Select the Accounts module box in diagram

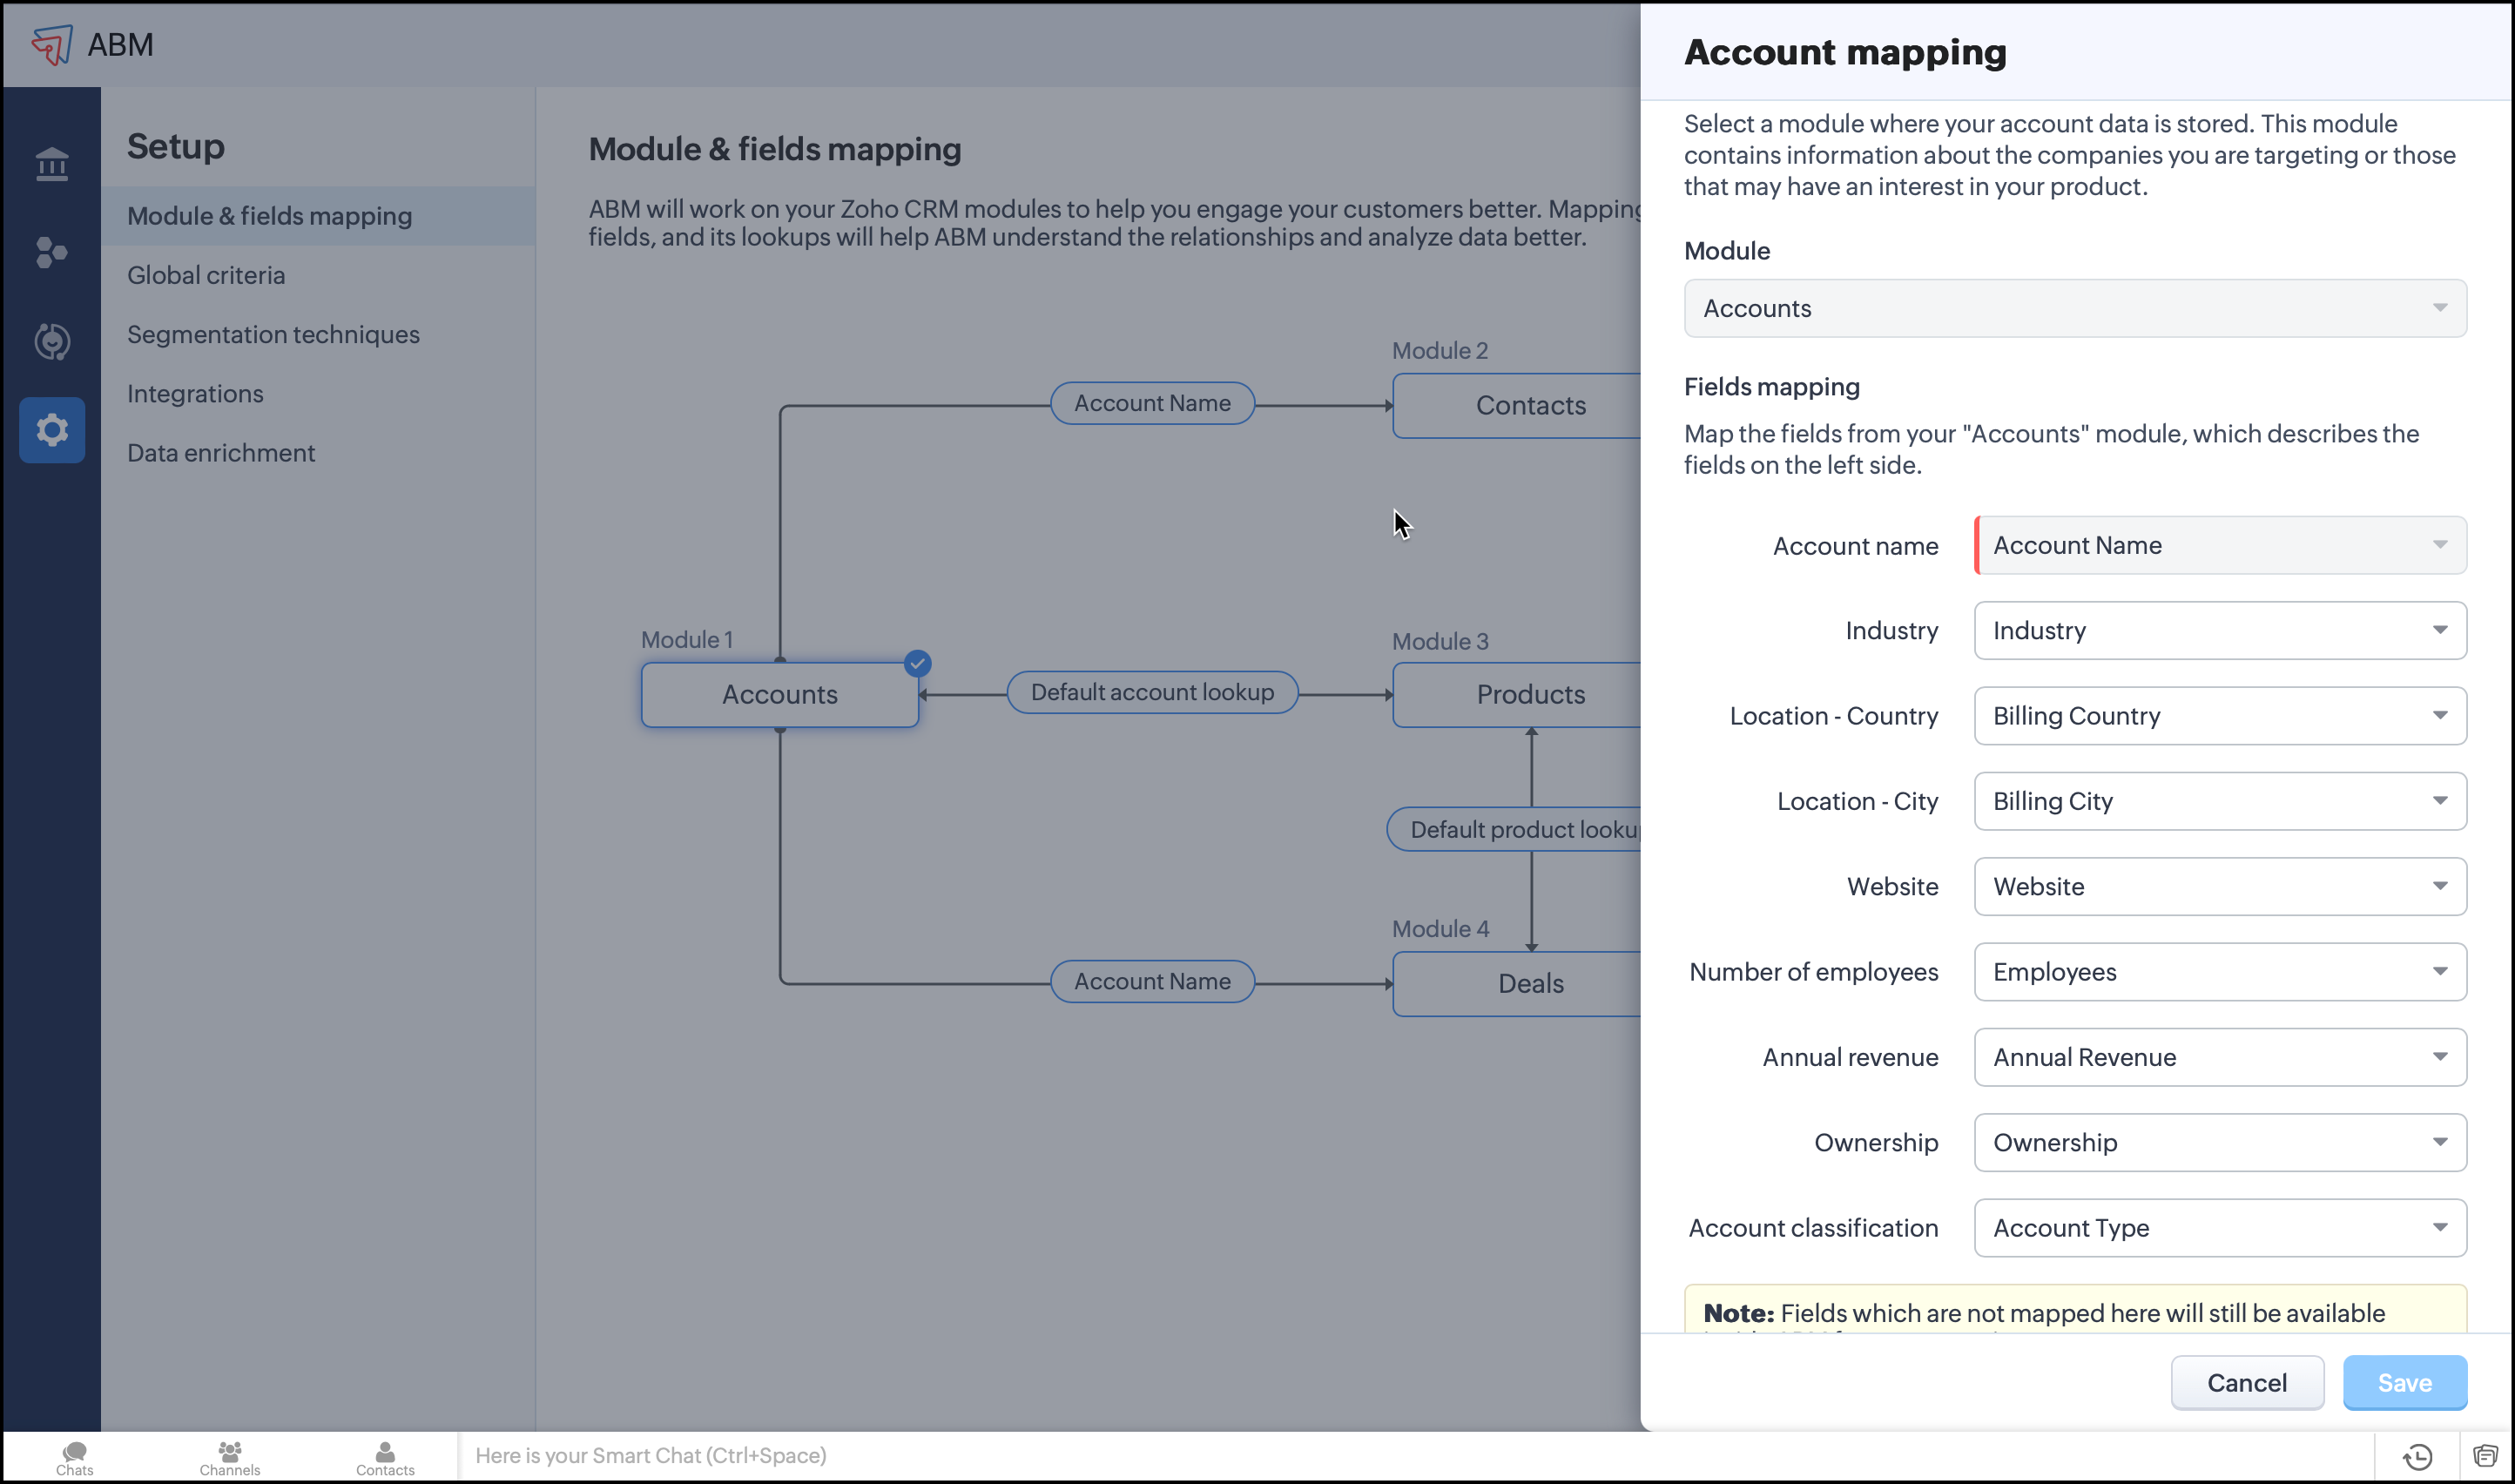pyautogui.click(x=779, y=695)
